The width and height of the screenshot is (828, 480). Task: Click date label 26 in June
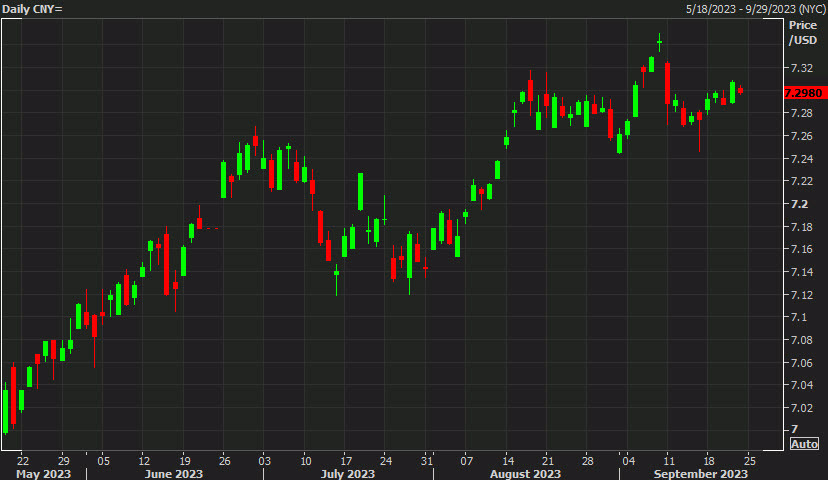tap(224, 460)
